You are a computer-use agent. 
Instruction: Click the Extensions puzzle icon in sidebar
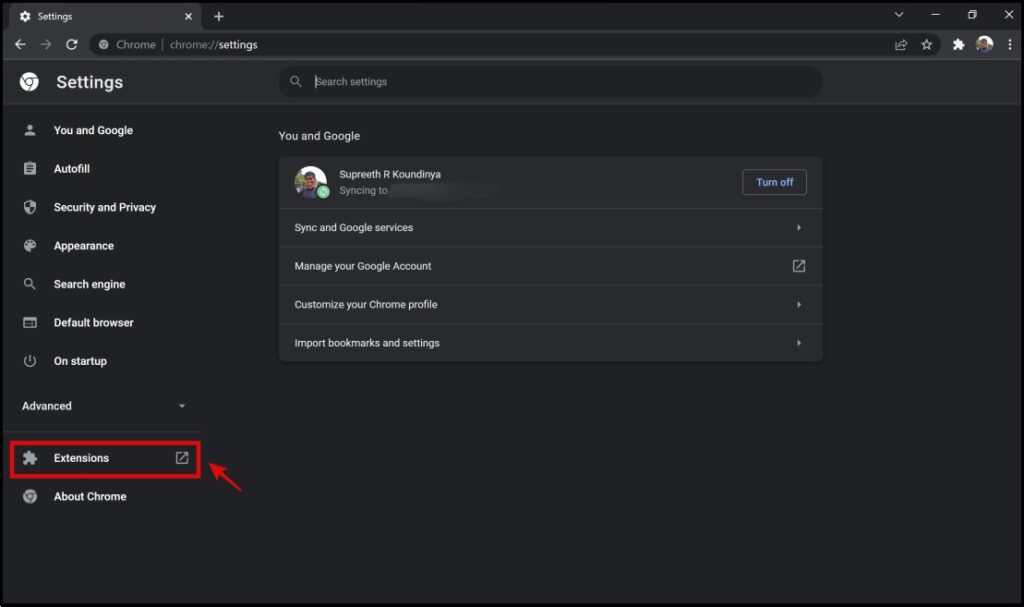coord(30,458)
